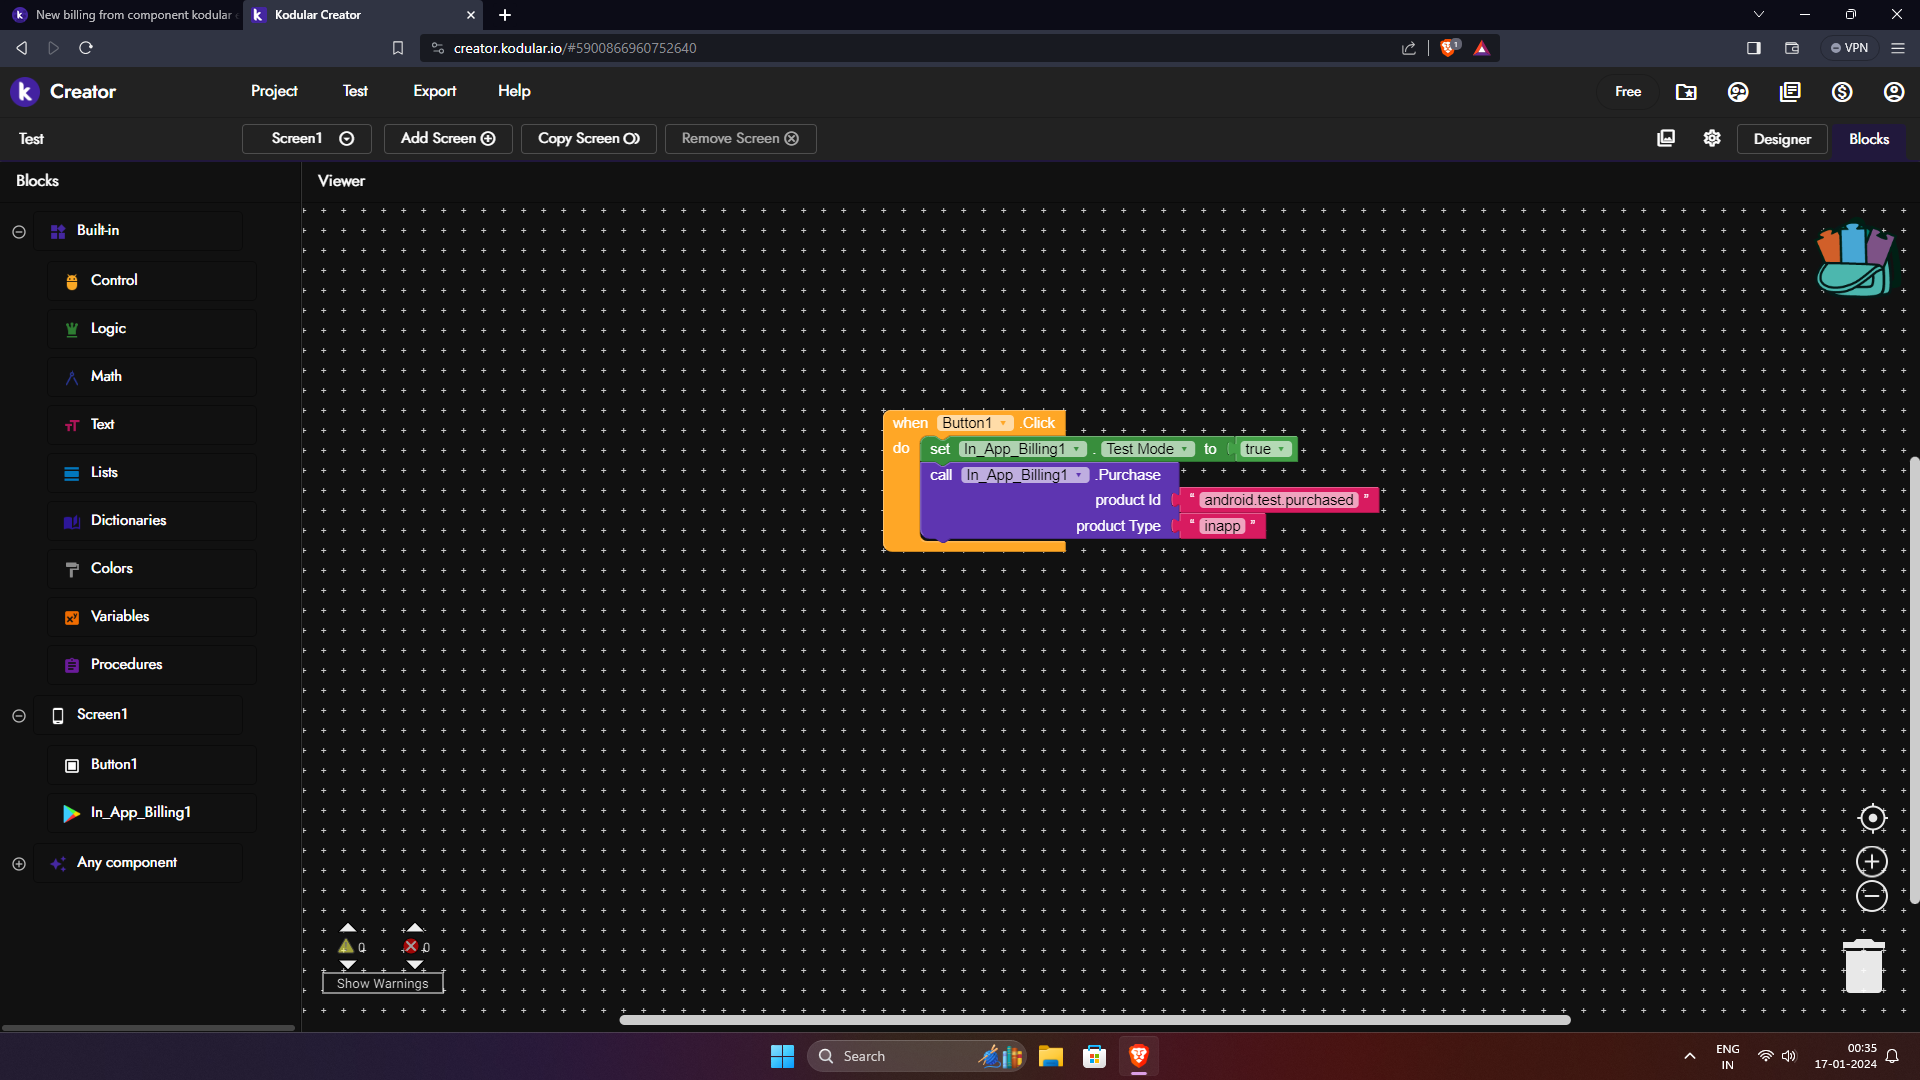
Task: Open the assets manager icon near Designer
Action: (1666, 138)
